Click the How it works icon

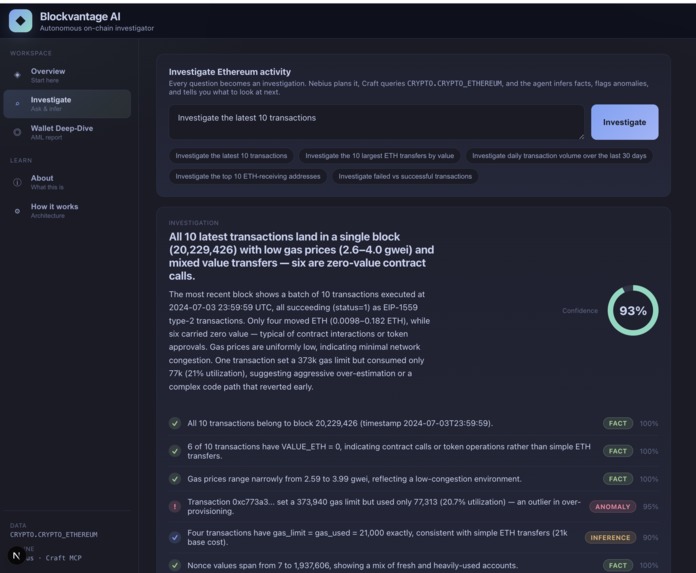coord(17,211)
